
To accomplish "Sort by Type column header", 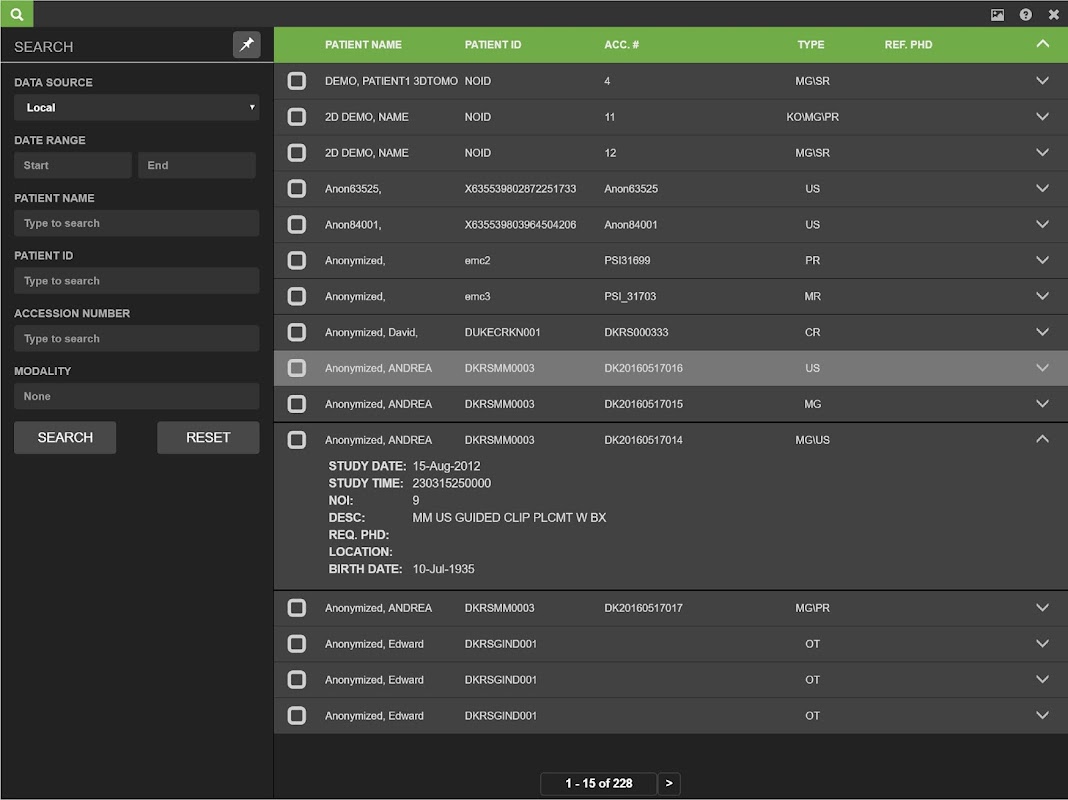I will (x=810, y=45).
